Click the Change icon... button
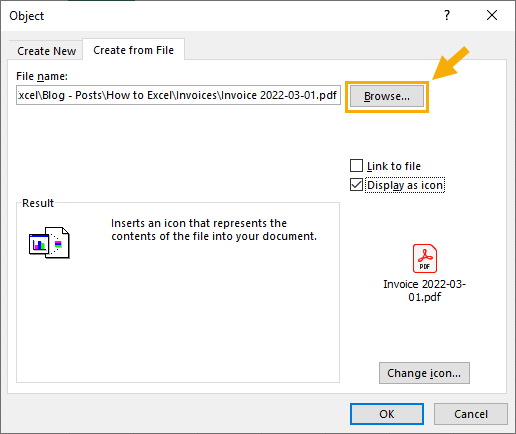The image size is (516, 434). click(x=424, y=373)
